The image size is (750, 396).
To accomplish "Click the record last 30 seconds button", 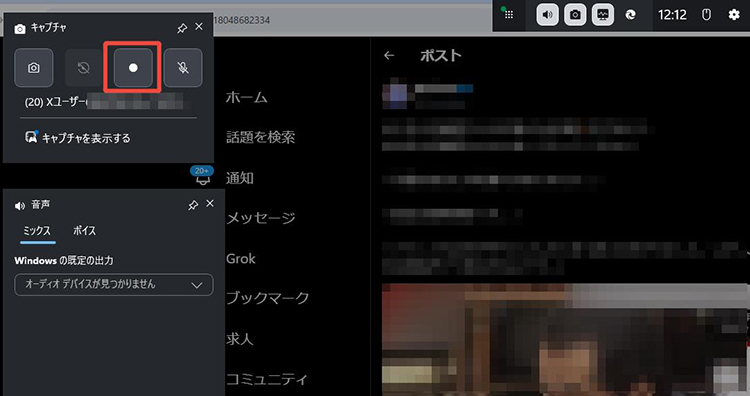I will [x=83, y=67].
